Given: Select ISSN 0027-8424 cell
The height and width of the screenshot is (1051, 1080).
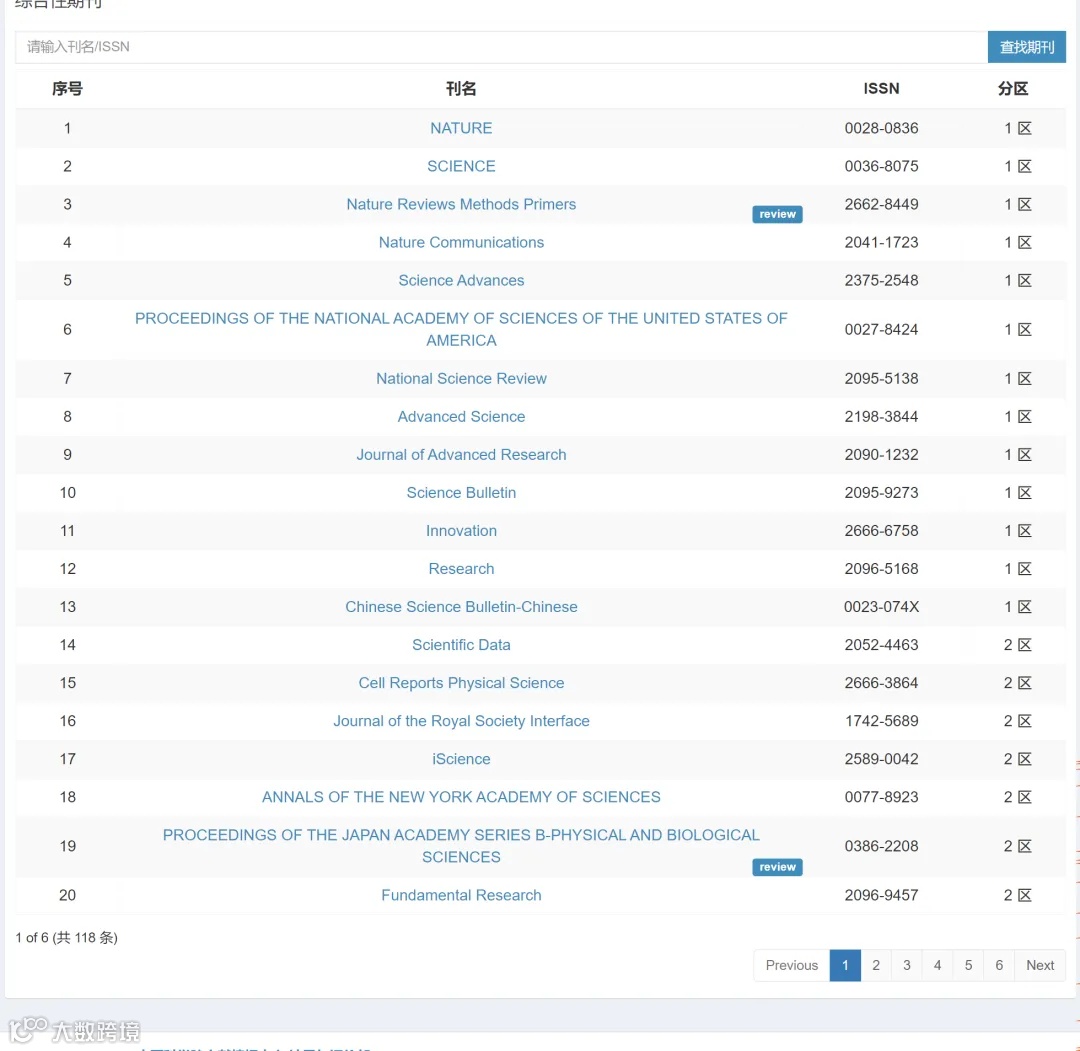Looking at the screenshot, I should click(x=881, y=329).
